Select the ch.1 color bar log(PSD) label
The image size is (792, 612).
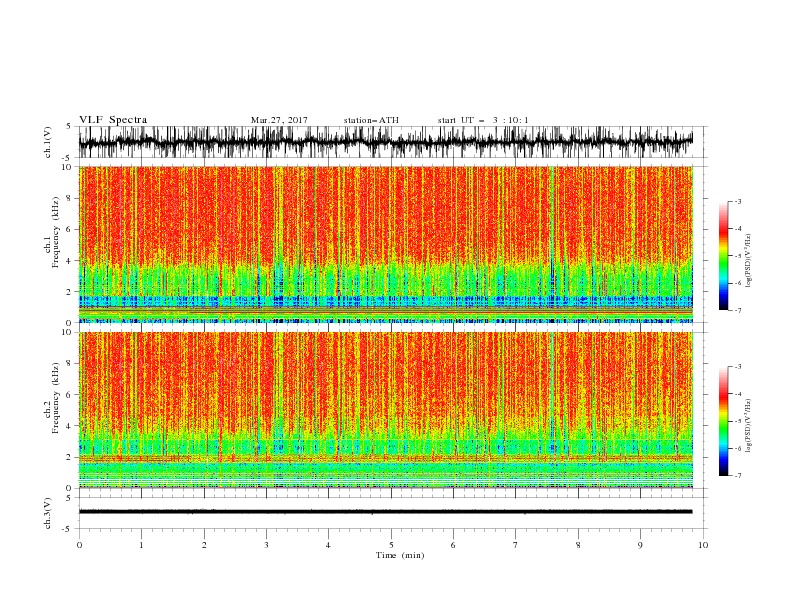click(748, 261)
